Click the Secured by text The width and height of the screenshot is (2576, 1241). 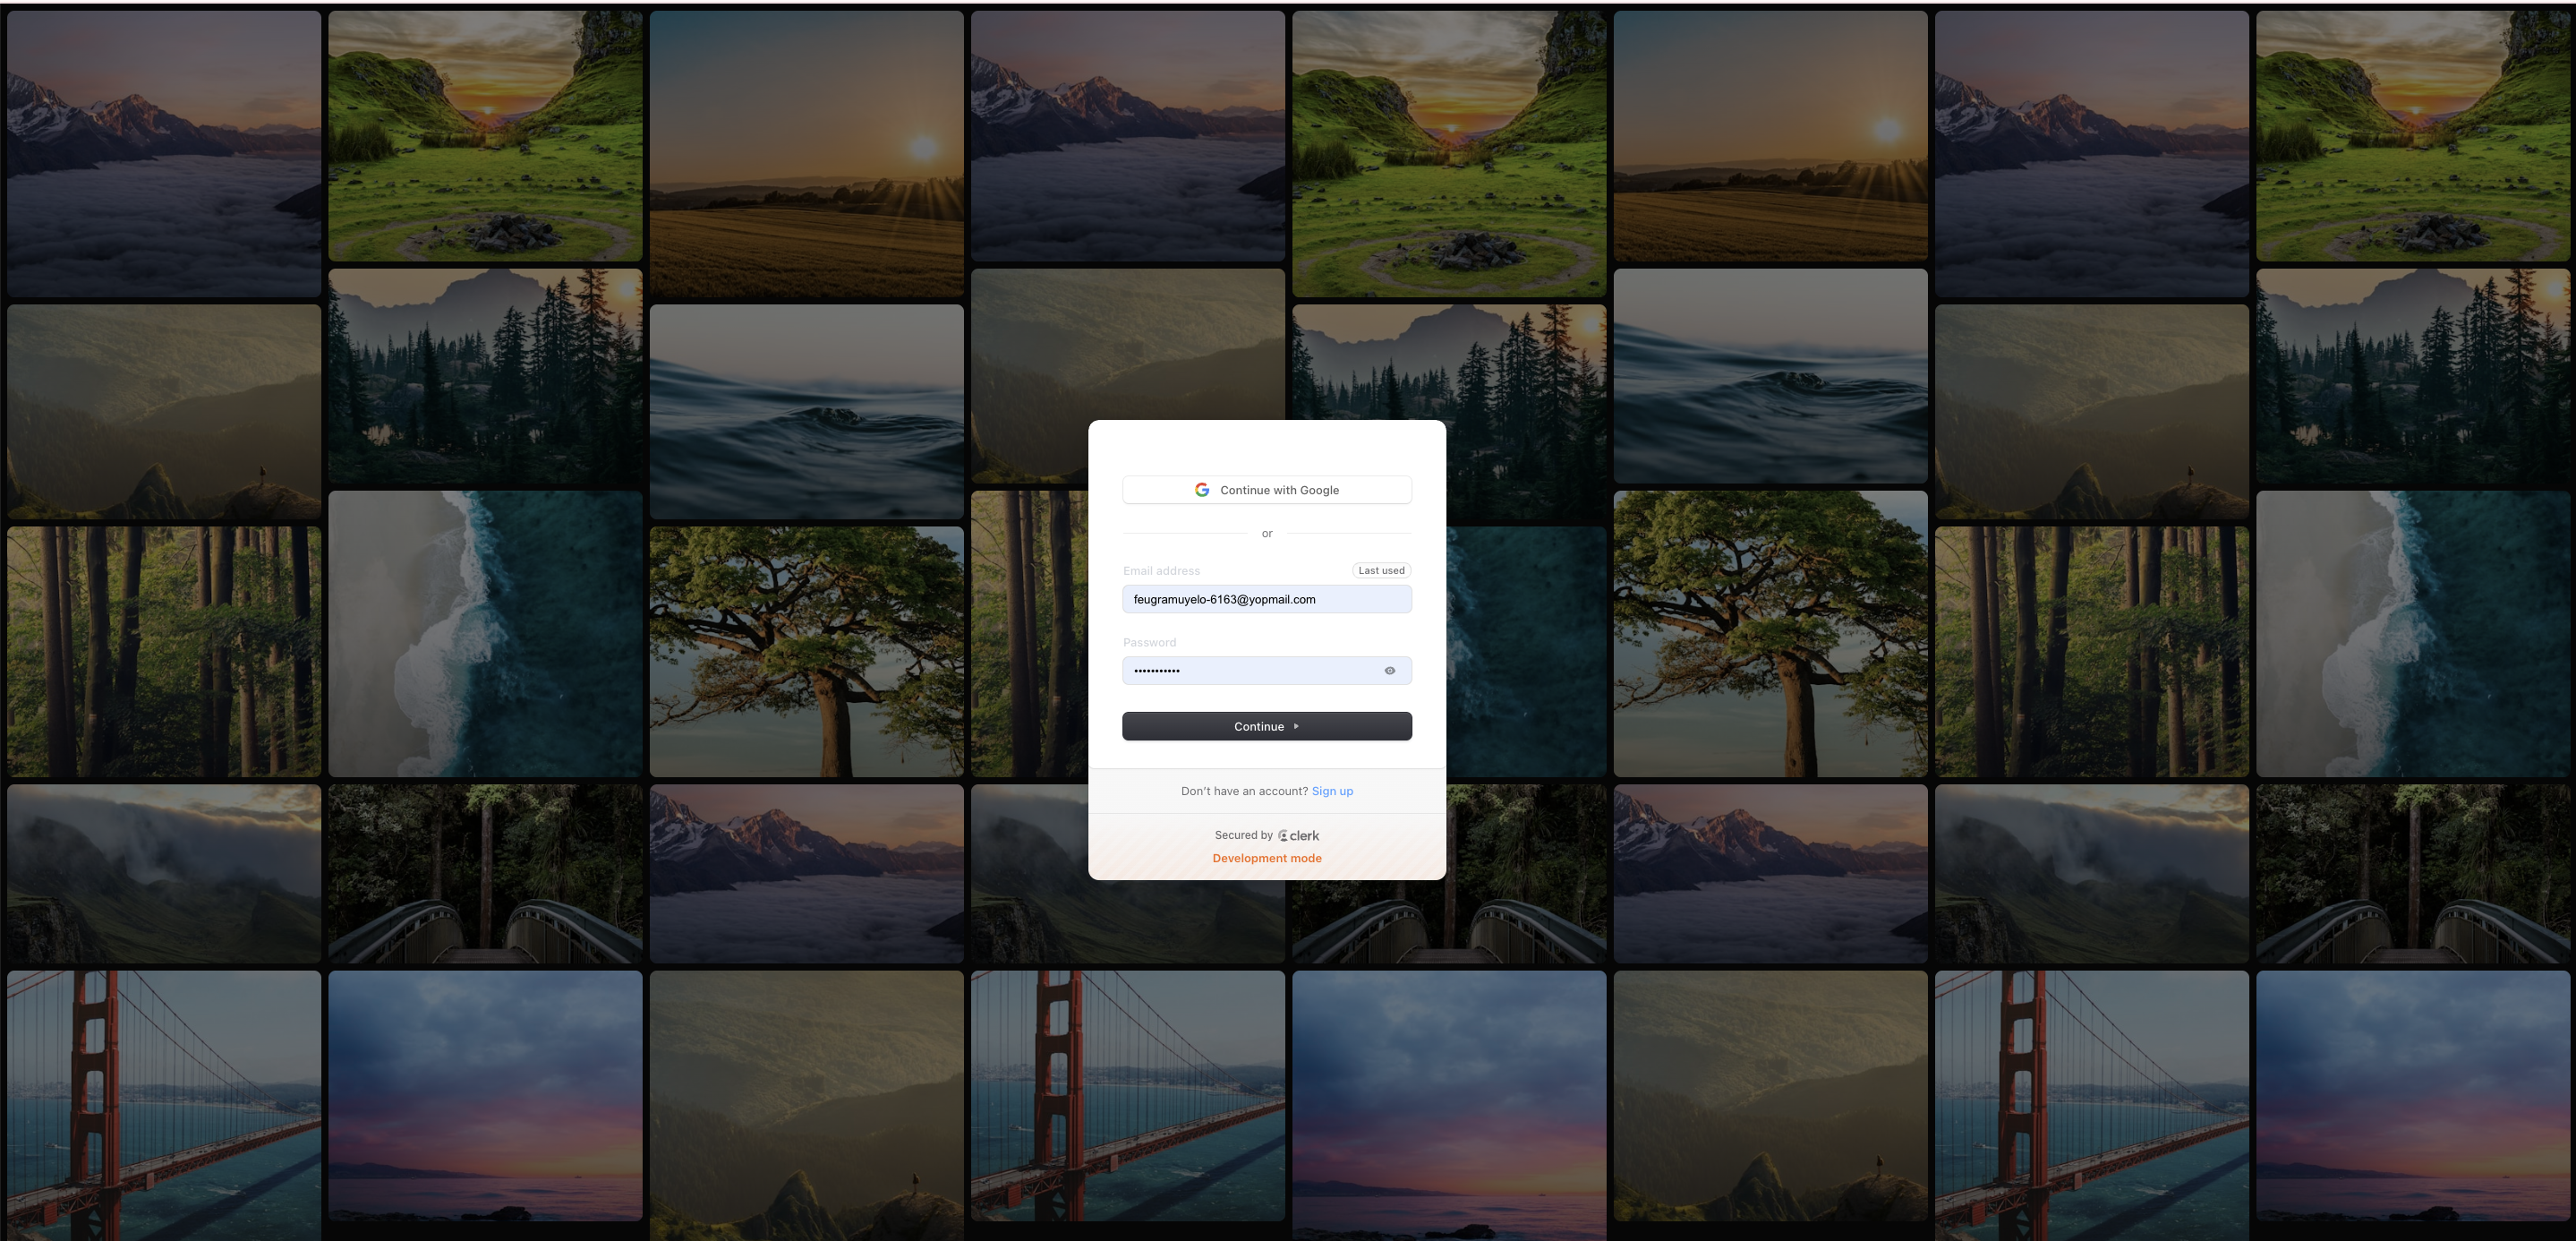tap(1243, 835)
